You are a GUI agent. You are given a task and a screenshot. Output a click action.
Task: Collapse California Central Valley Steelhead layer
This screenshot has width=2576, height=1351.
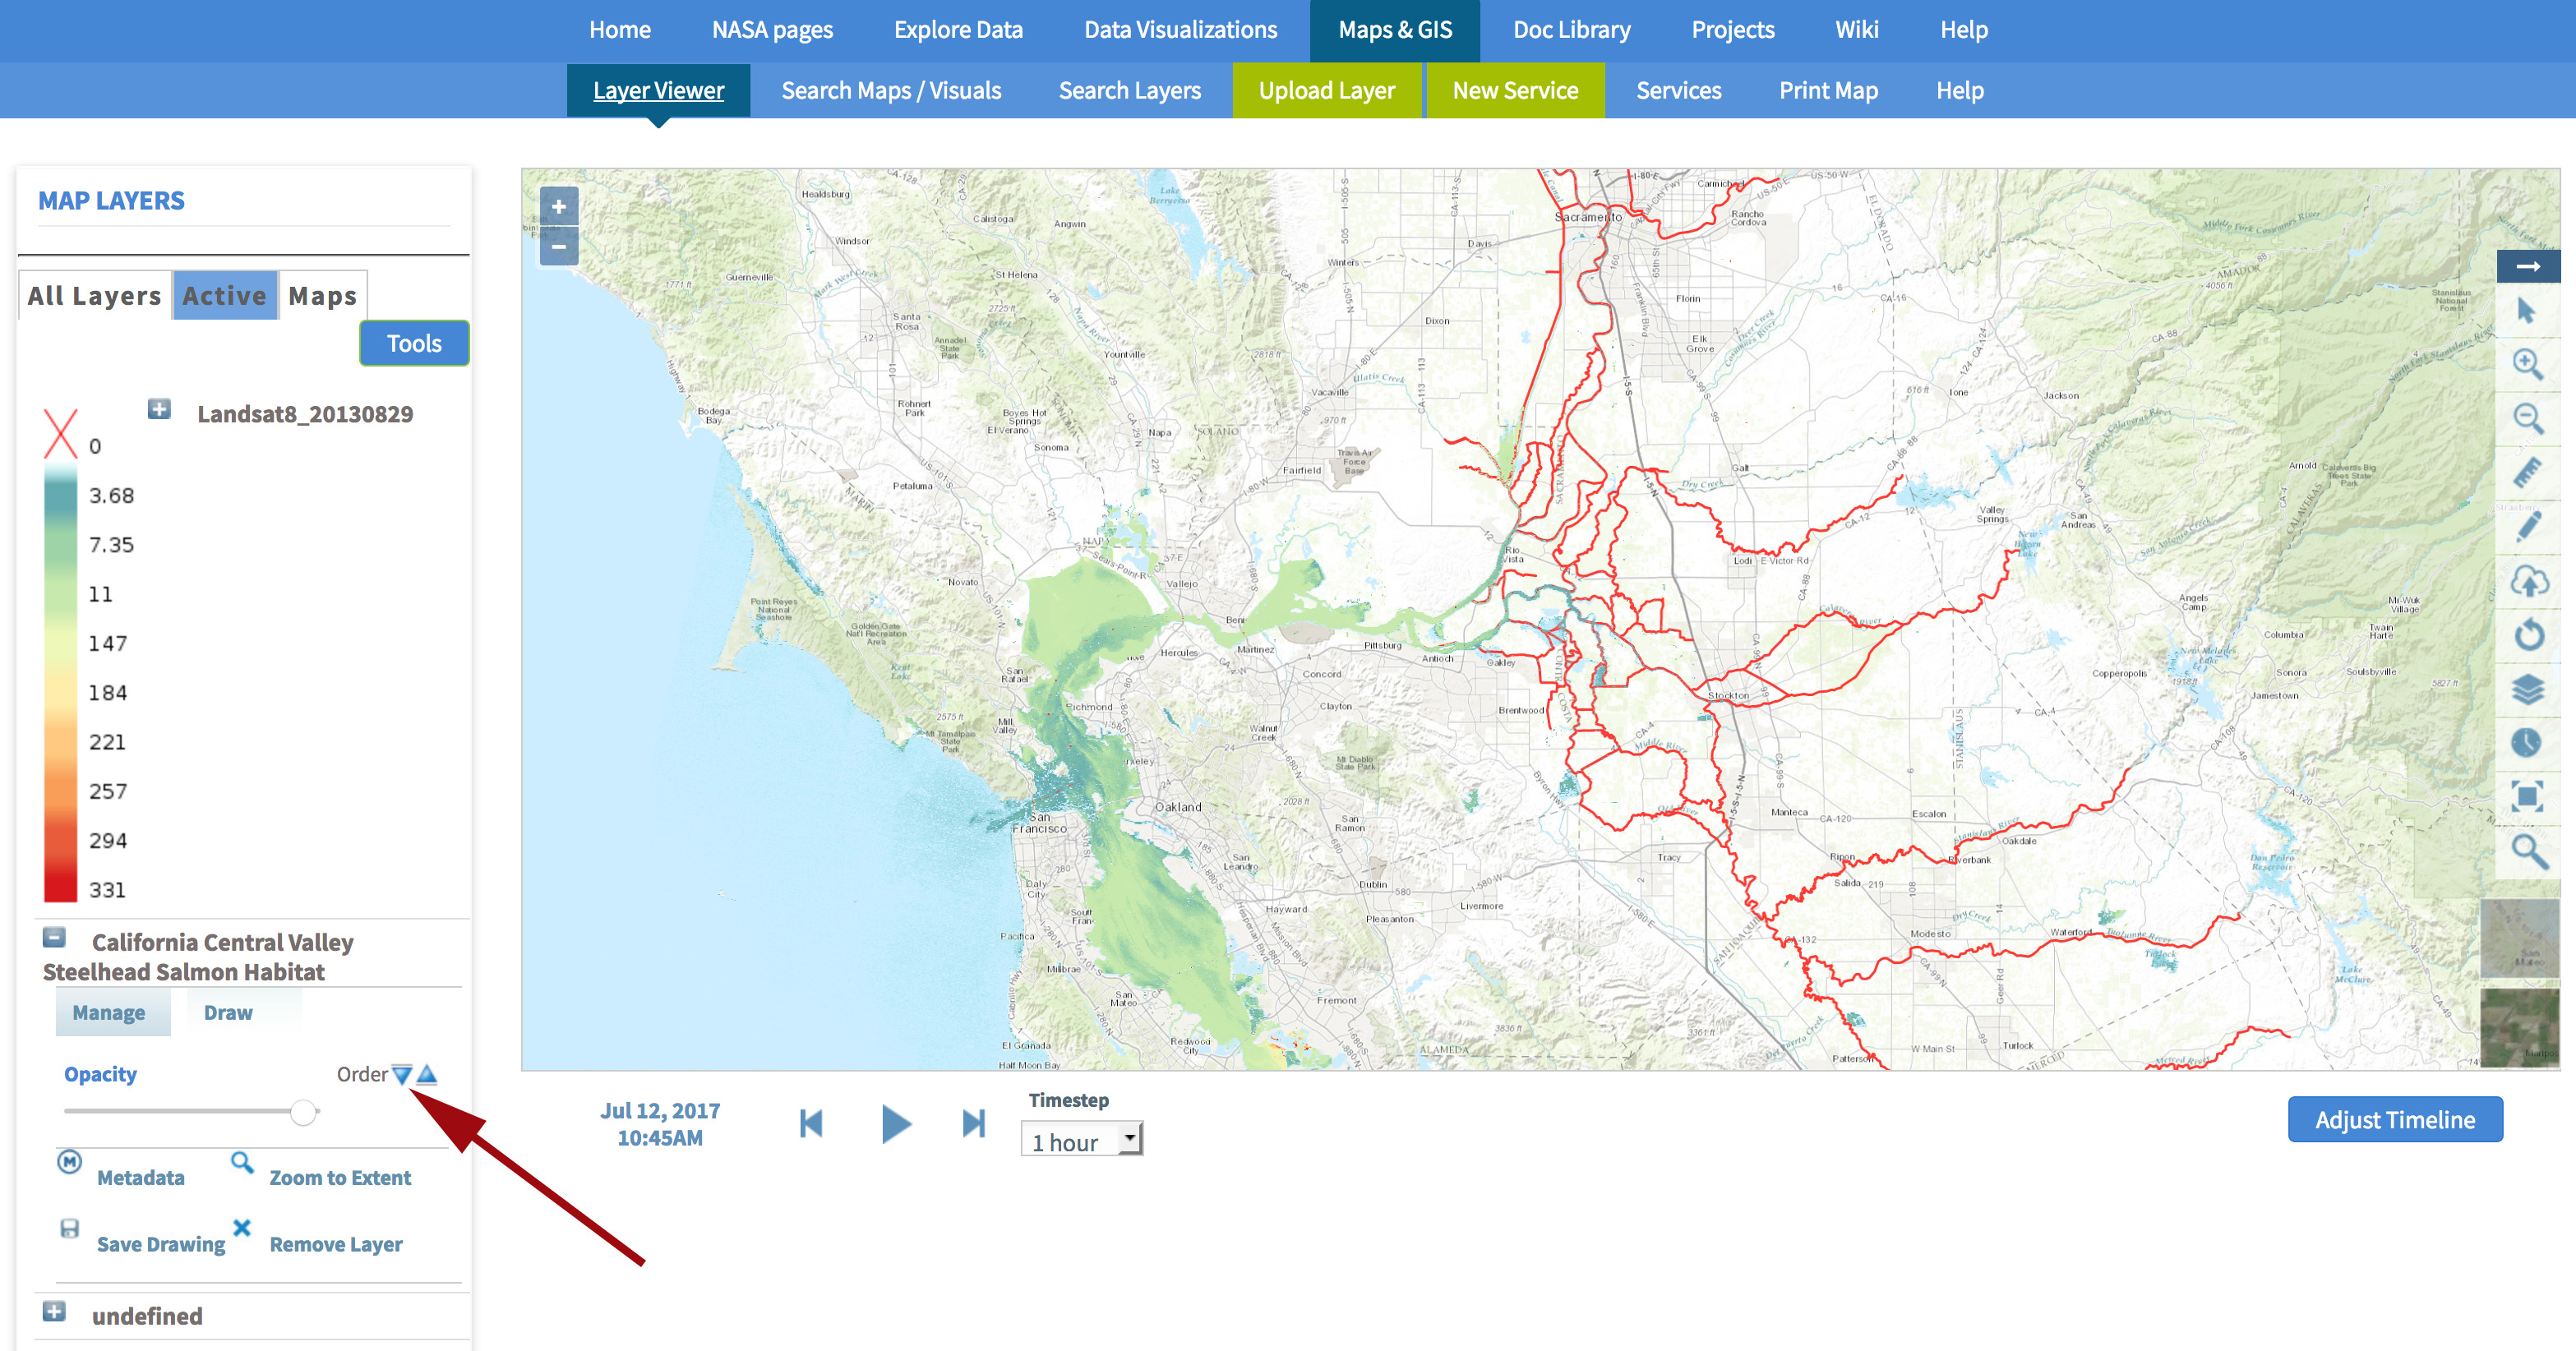point(54,938)
